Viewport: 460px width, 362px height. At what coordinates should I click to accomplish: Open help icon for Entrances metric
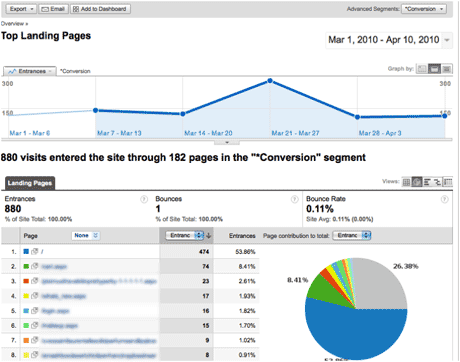tap(144, 199)
